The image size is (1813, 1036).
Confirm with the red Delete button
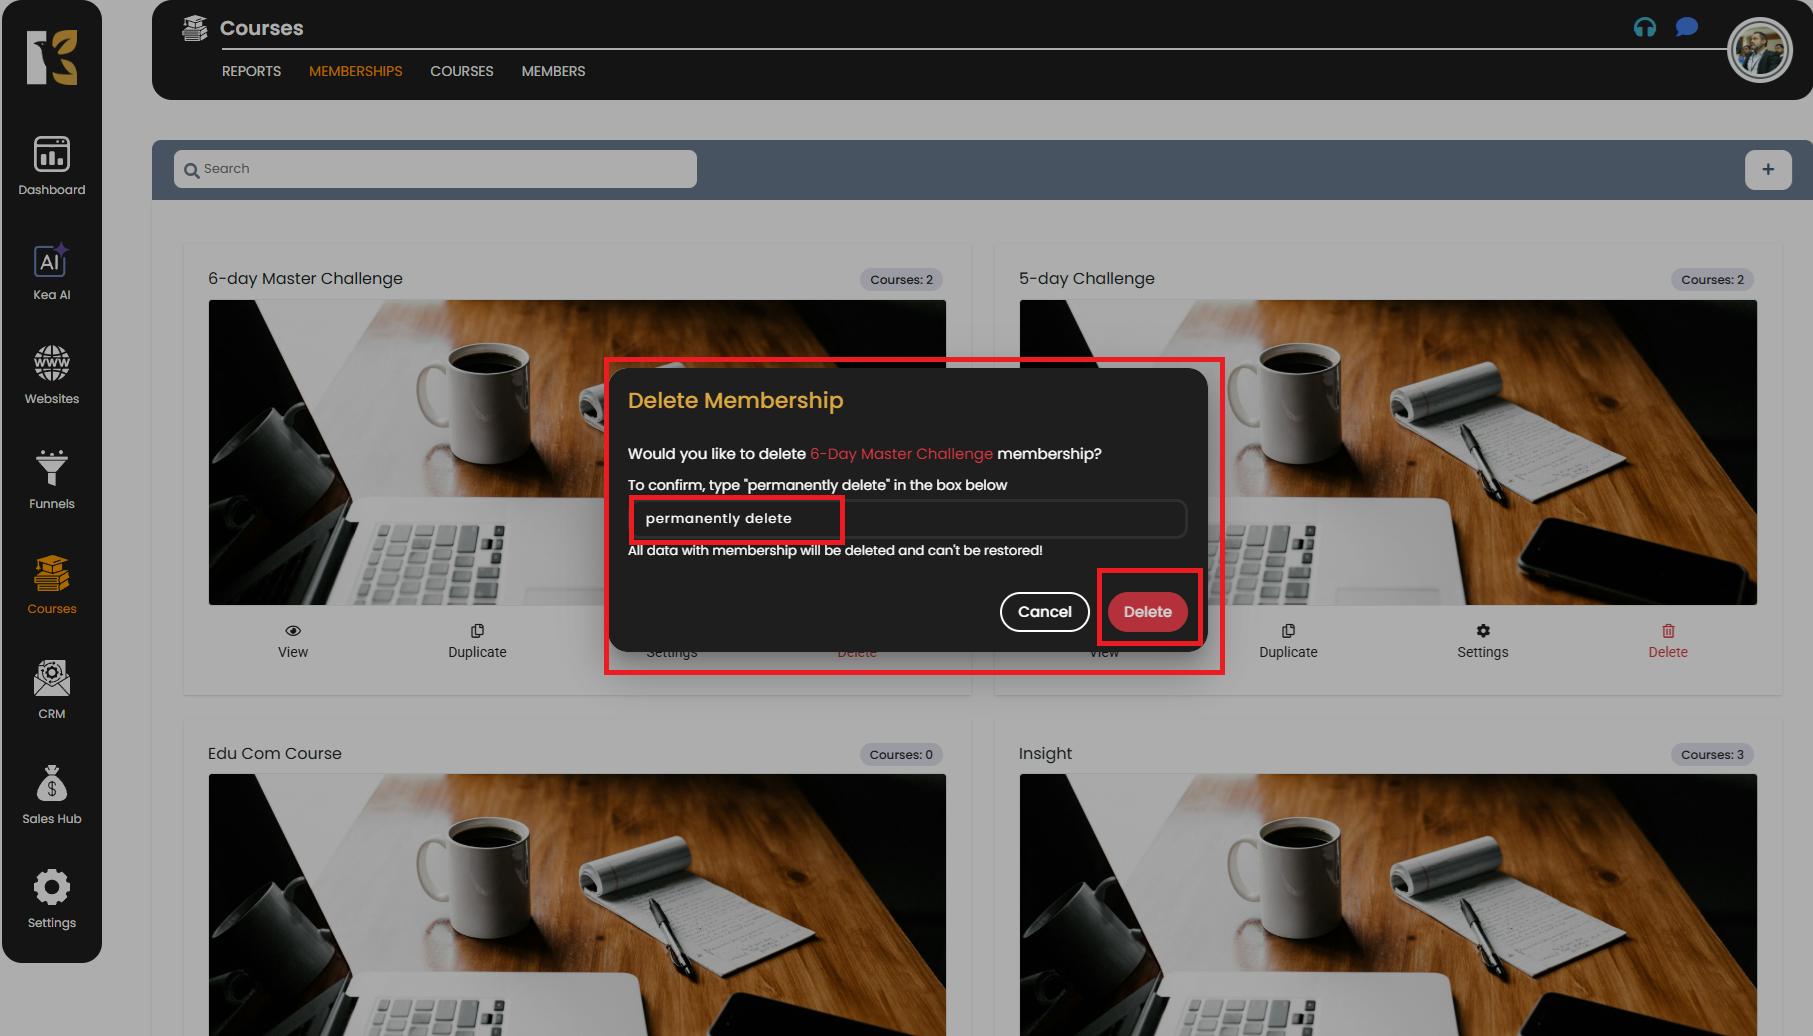[x=1147, y=612]
